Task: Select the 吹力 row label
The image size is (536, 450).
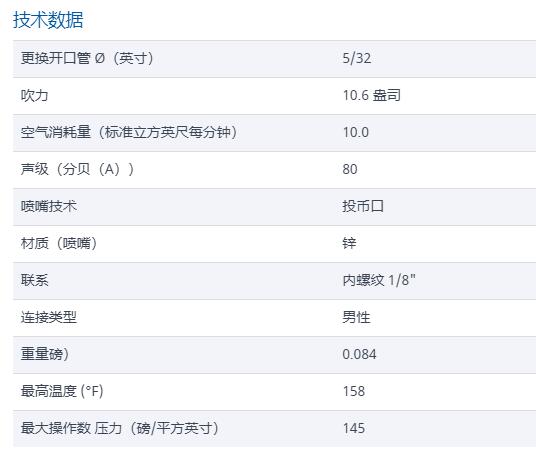Action: click(35, 95)
